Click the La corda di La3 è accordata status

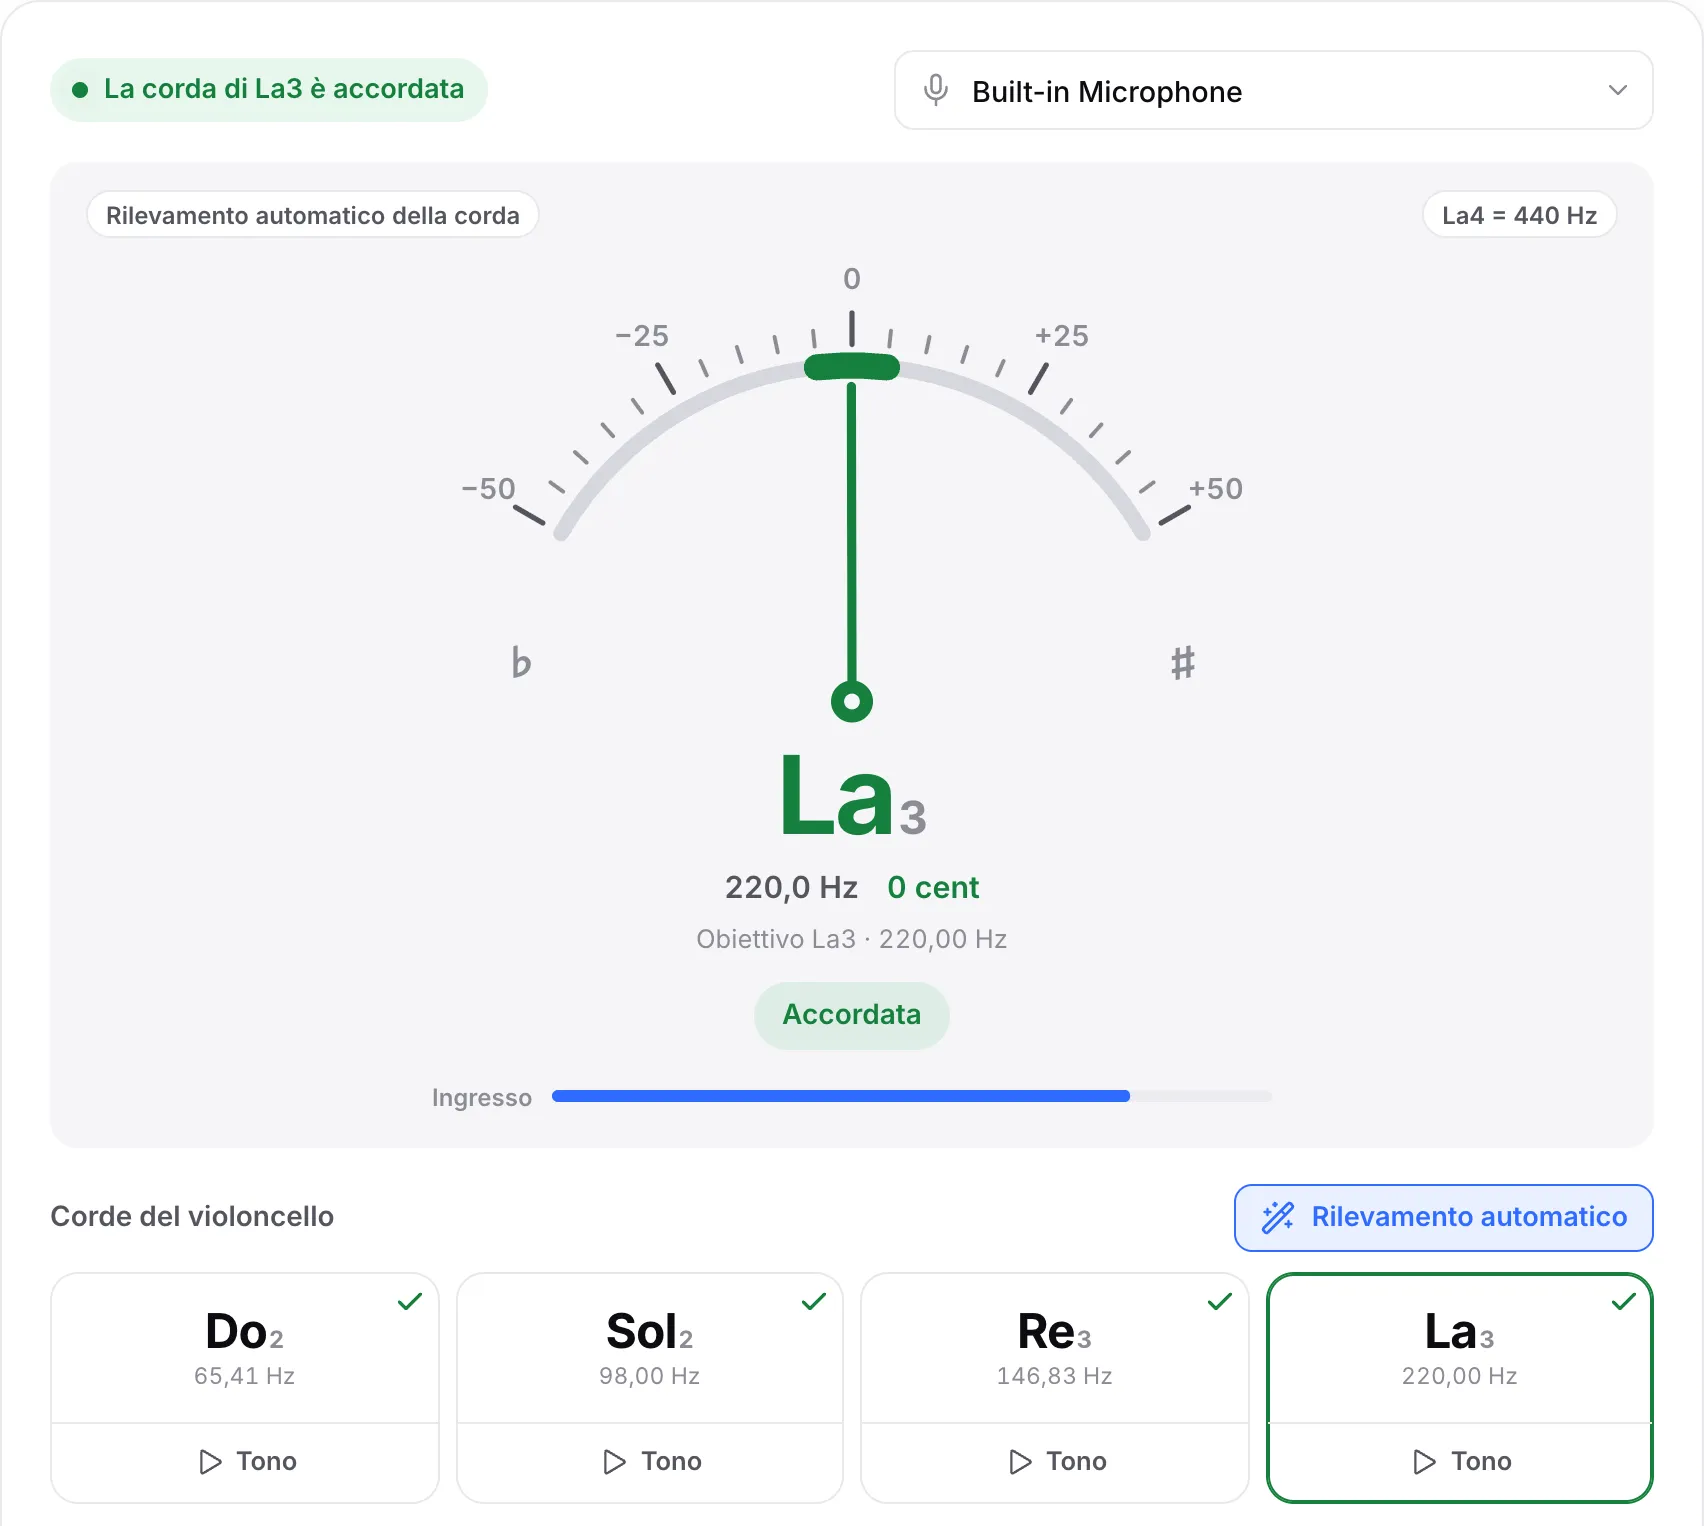(x=269, y=90)
